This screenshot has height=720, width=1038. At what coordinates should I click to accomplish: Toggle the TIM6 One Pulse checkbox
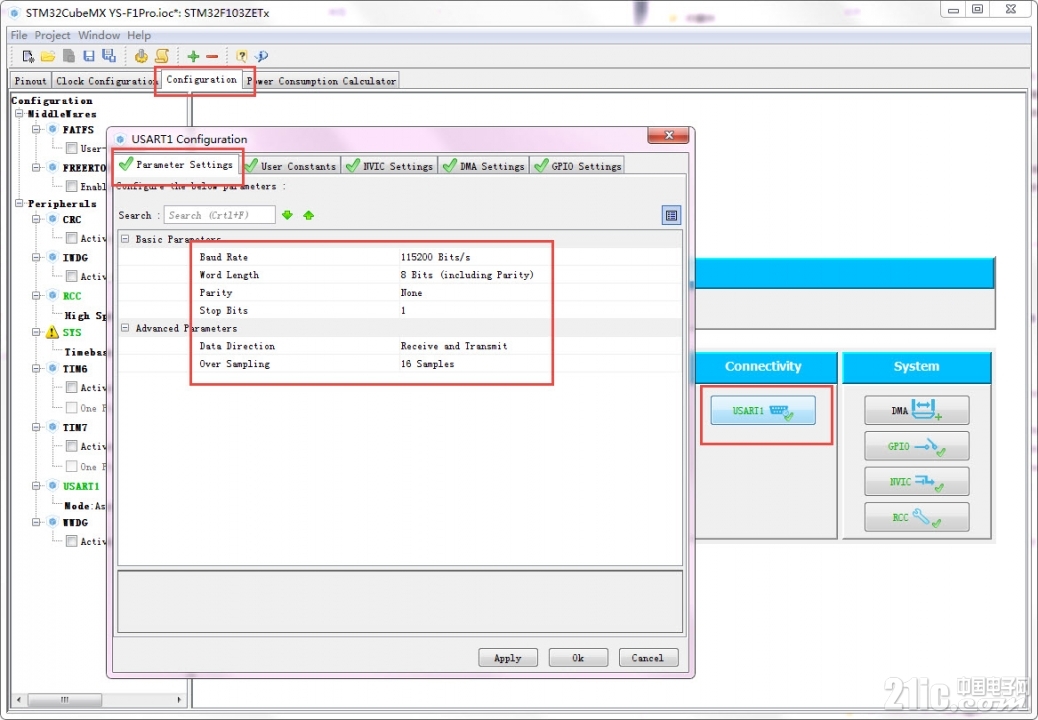[x=71, y=408]
